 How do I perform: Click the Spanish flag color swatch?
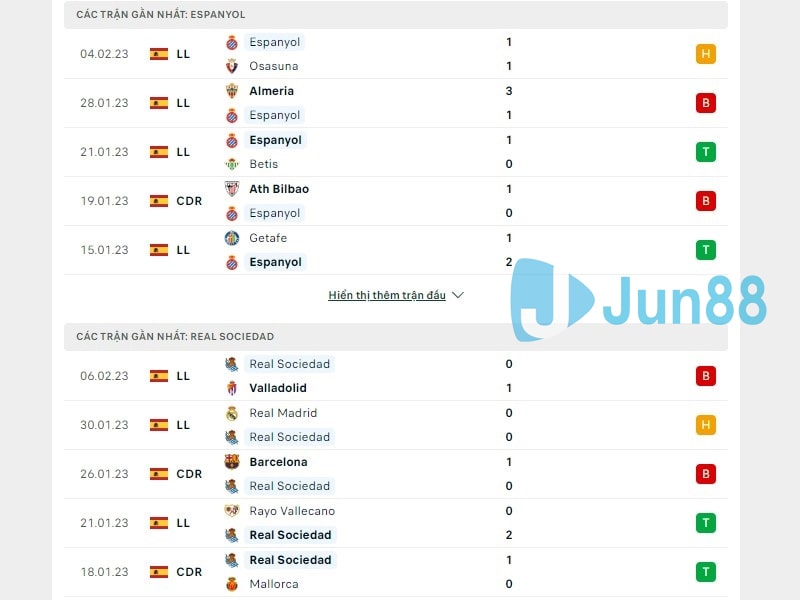pyautogui.click(x=158, y=54)
